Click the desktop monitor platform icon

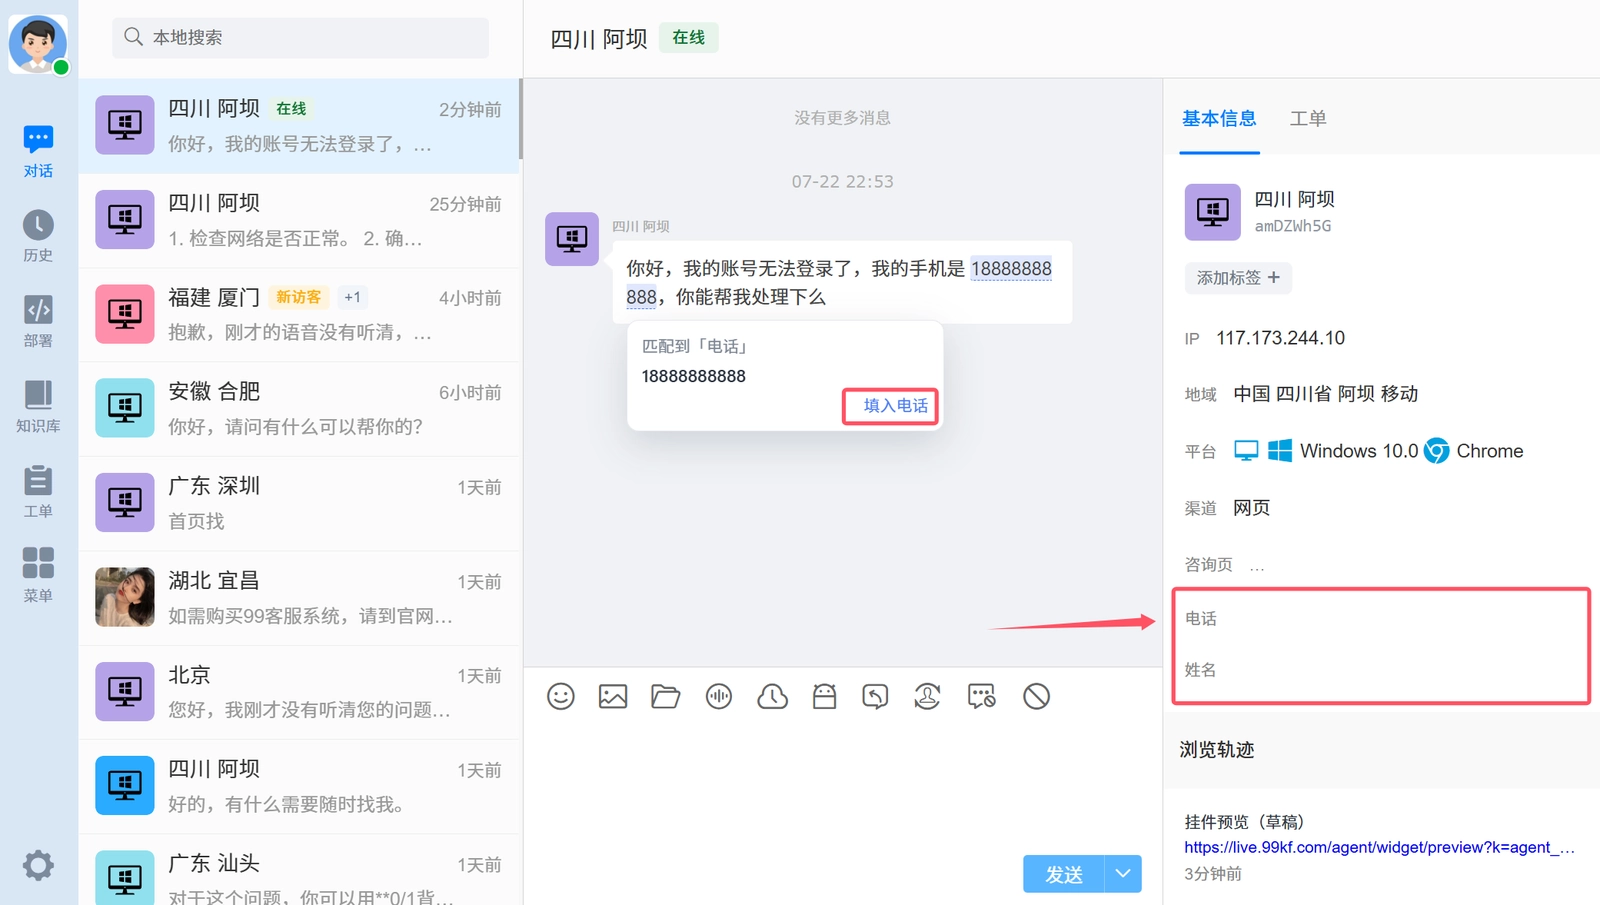(1246, 451)
